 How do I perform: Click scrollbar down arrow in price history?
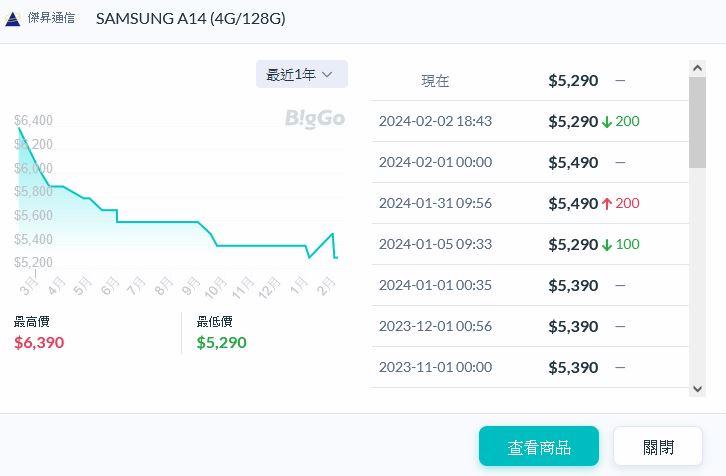697,388
